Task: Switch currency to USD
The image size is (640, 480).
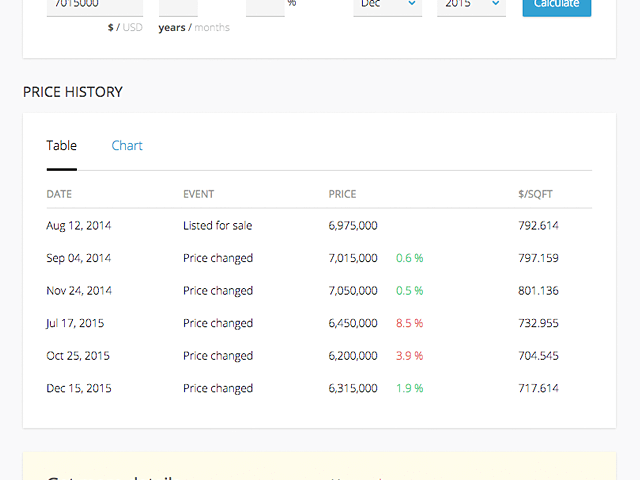Action: click(133, 27)
